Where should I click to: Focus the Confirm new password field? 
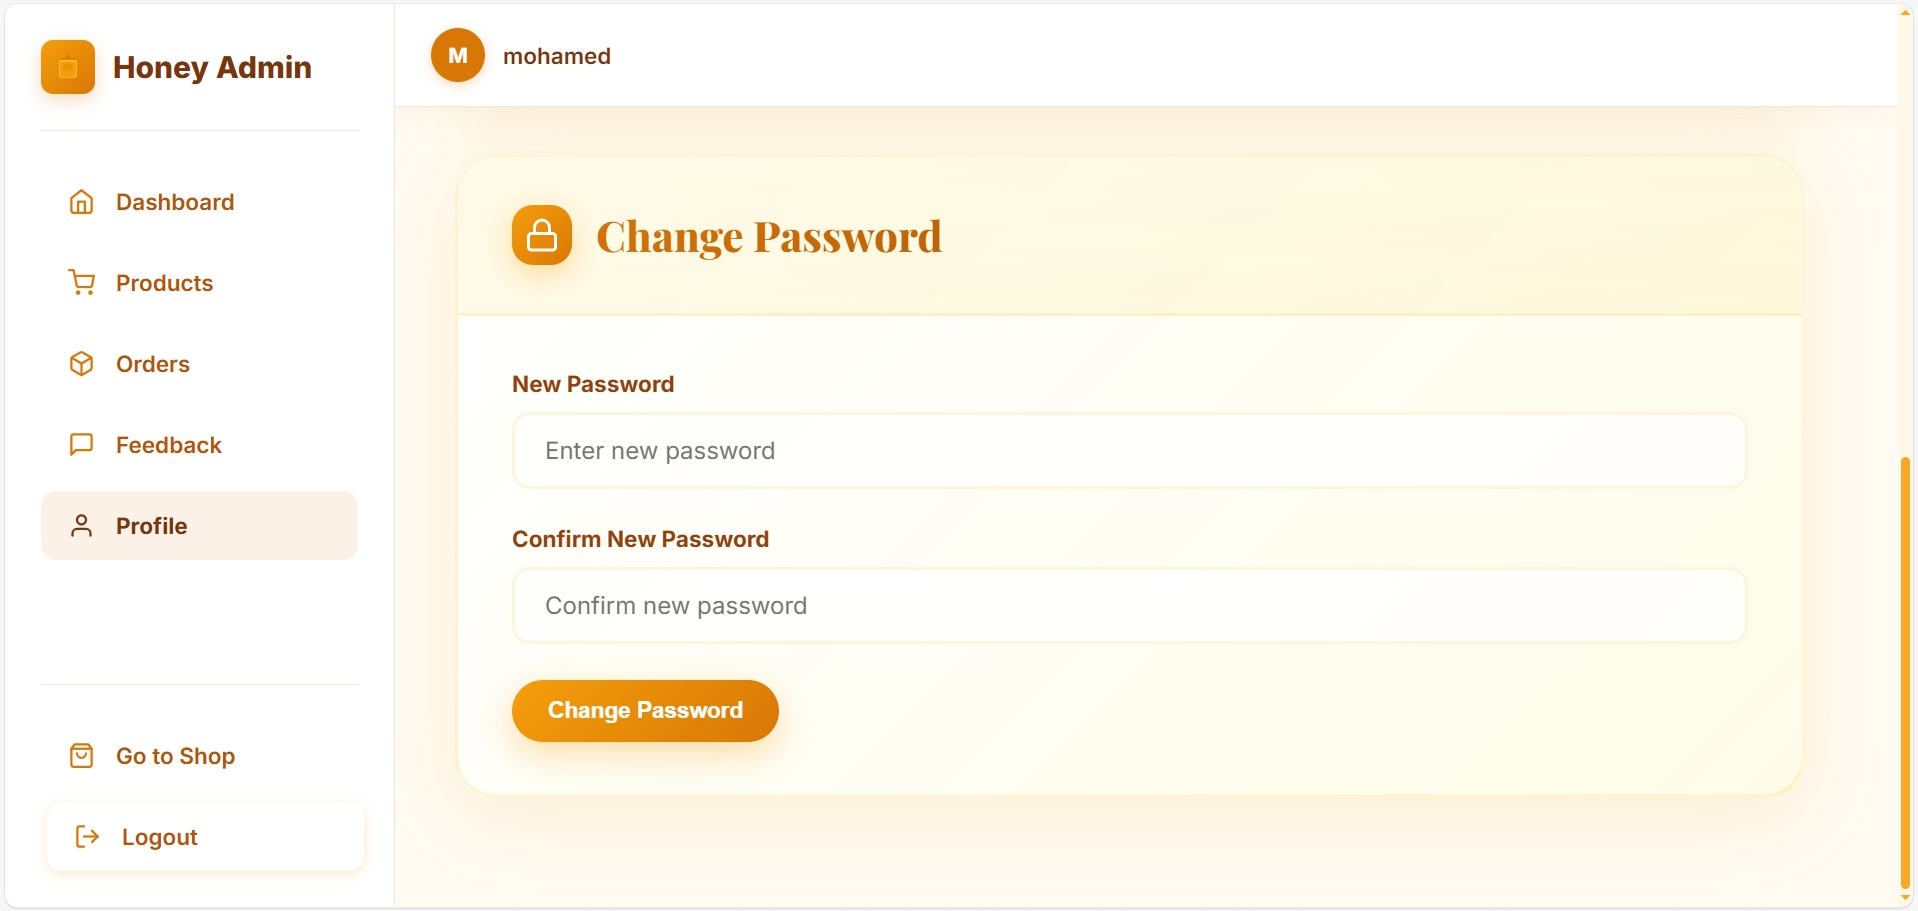point(1129,606)
